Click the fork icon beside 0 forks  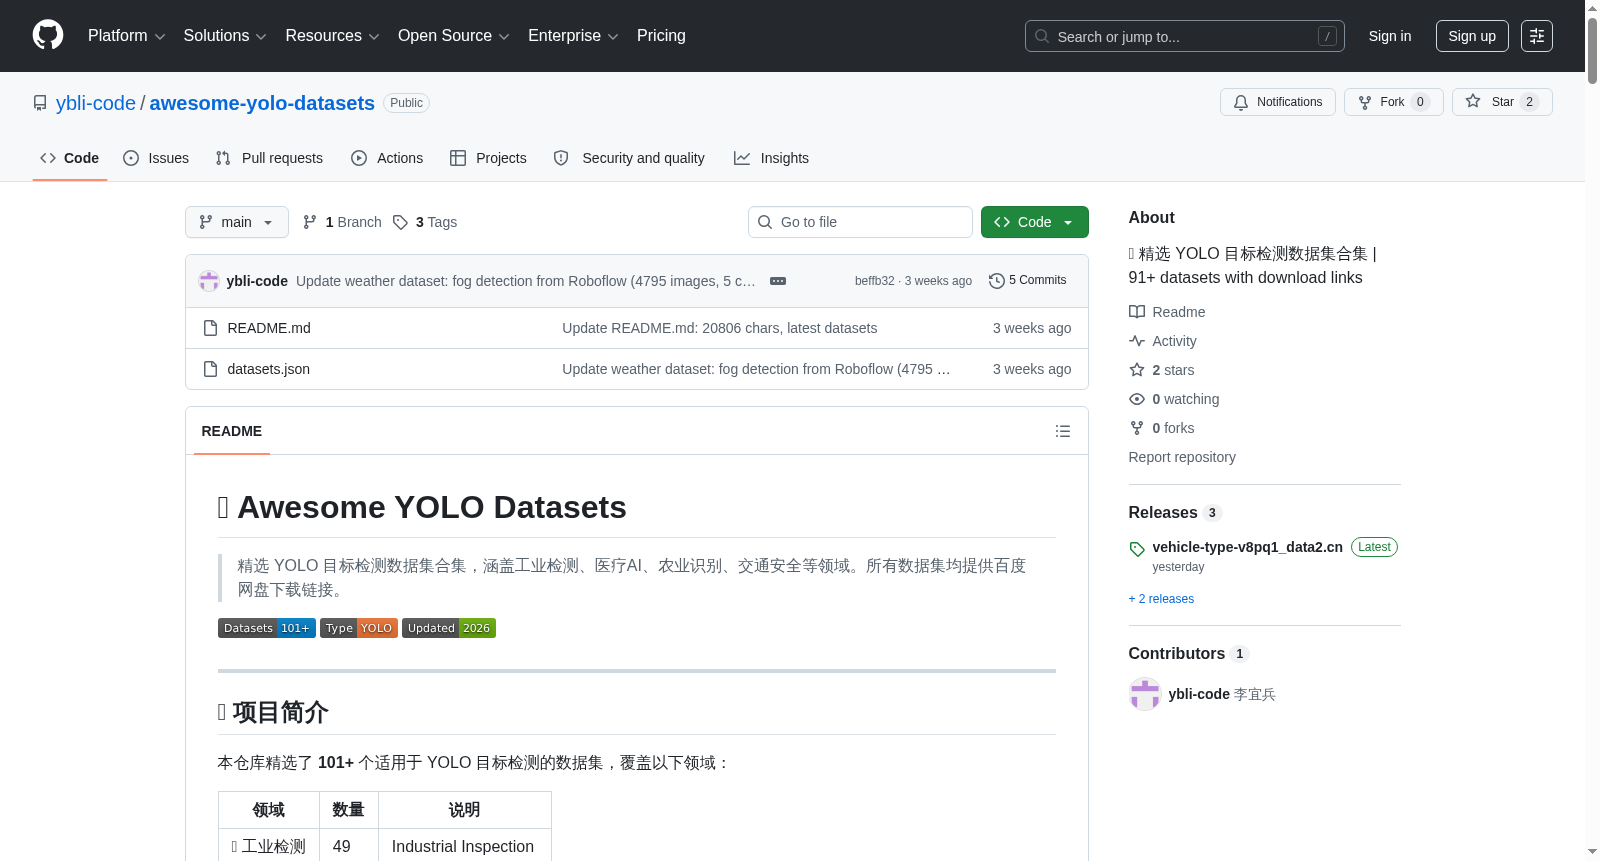tap(1137, 428)
